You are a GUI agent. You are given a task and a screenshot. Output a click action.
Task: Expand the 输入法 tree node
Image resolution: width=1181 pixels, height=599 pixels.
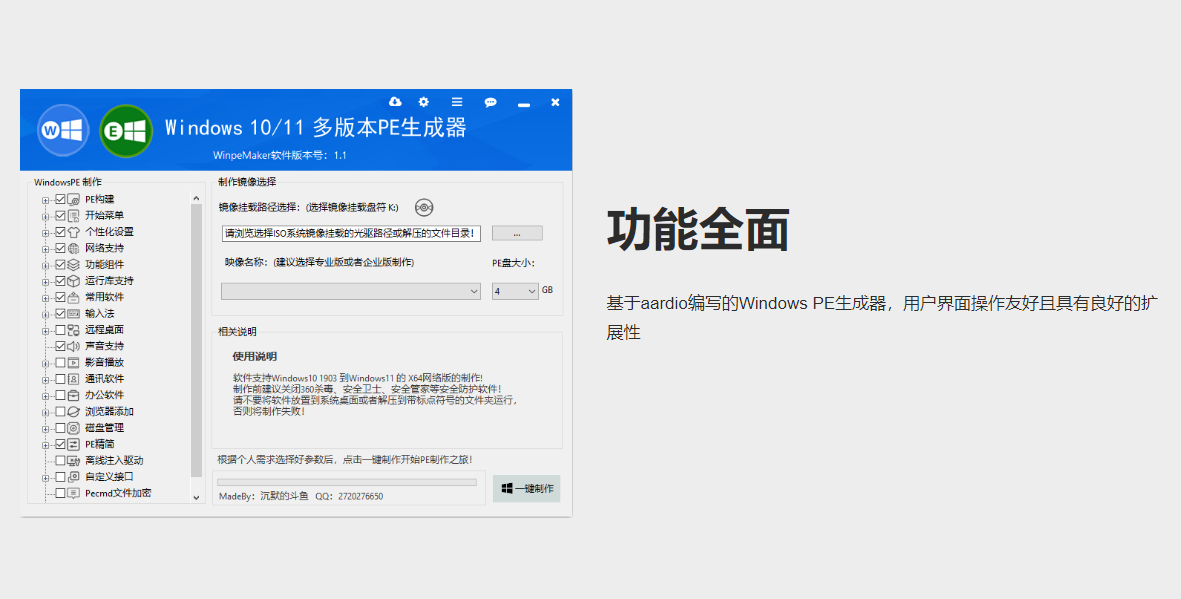pyautogui.click(x=45, y=314)
